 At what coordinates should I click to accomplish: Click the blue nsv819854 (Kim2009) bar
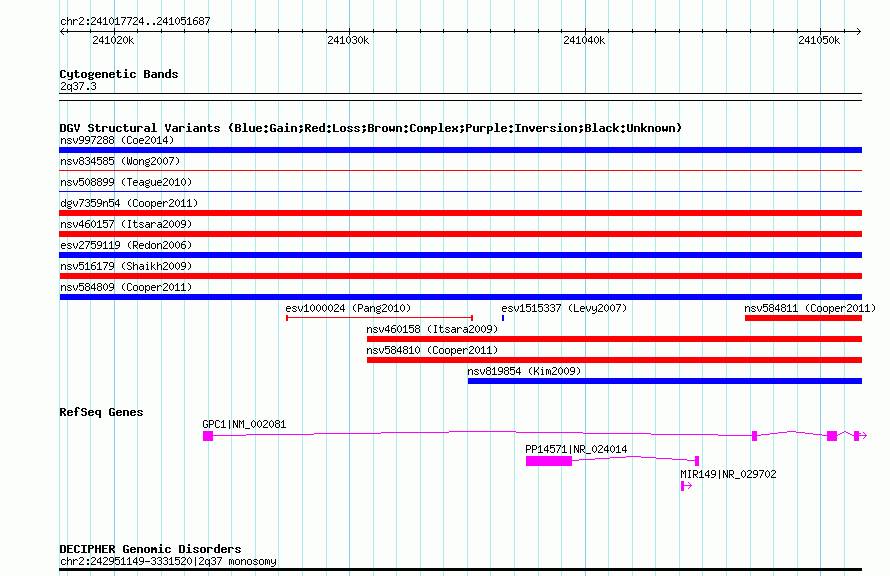tap(665, 381)
